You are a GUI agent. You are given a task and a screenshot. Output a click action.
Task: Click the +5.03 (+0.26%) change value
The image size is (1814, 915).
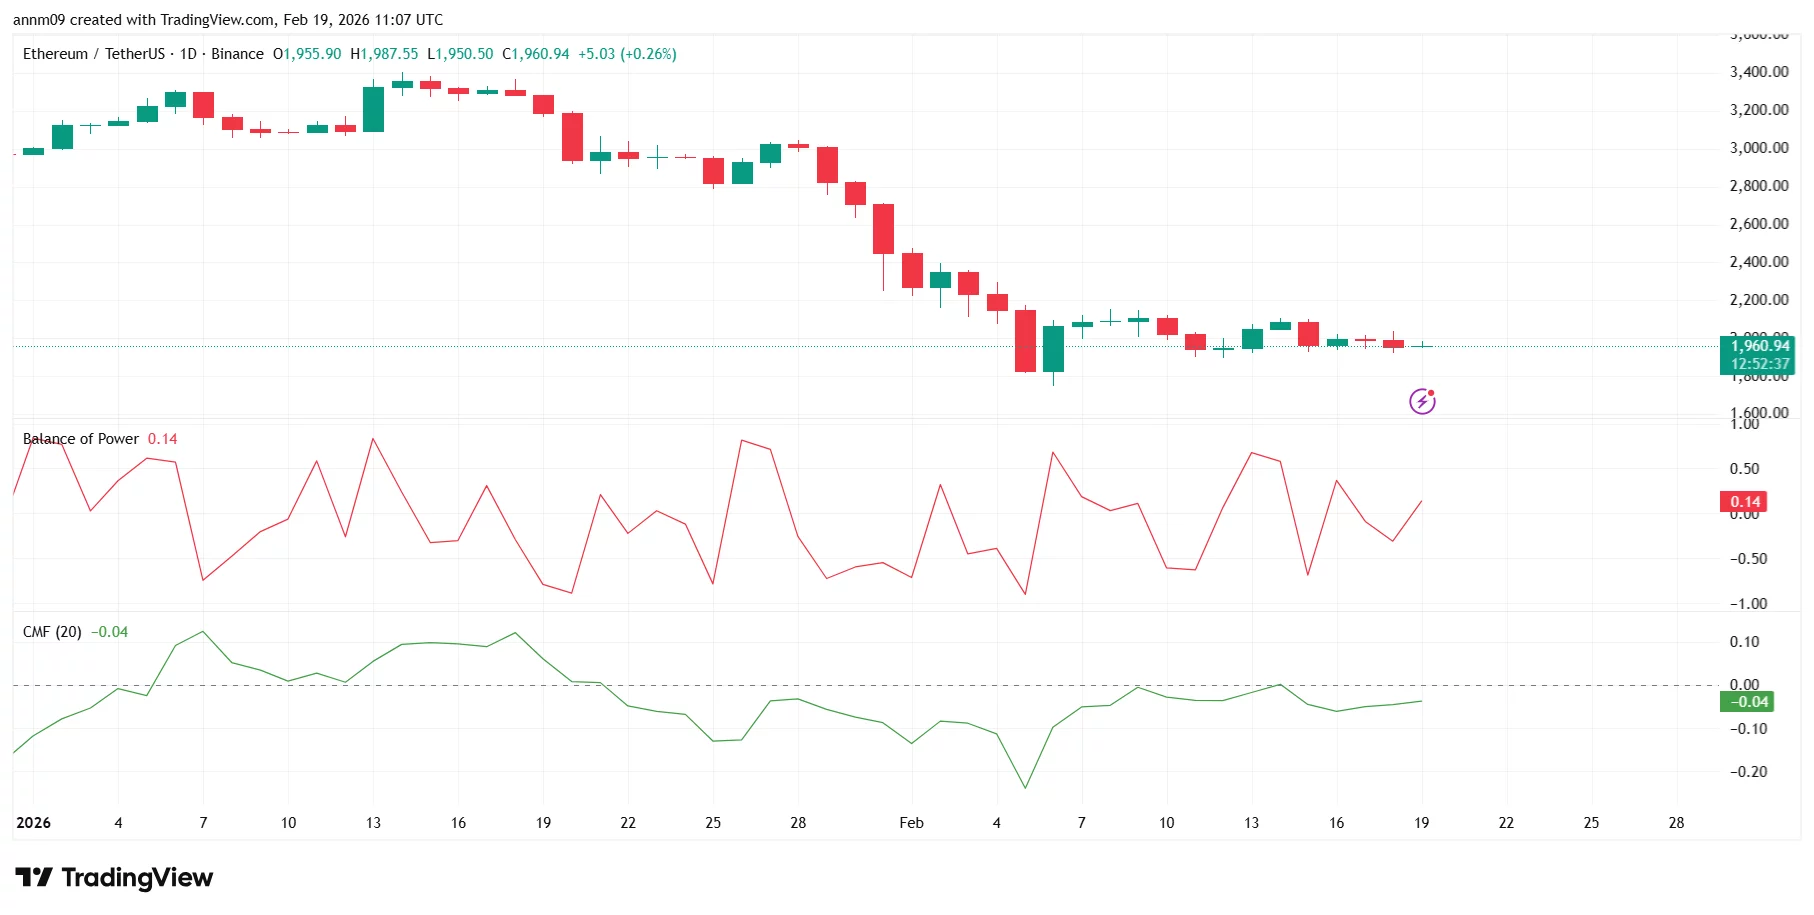(x=628, y=54)
